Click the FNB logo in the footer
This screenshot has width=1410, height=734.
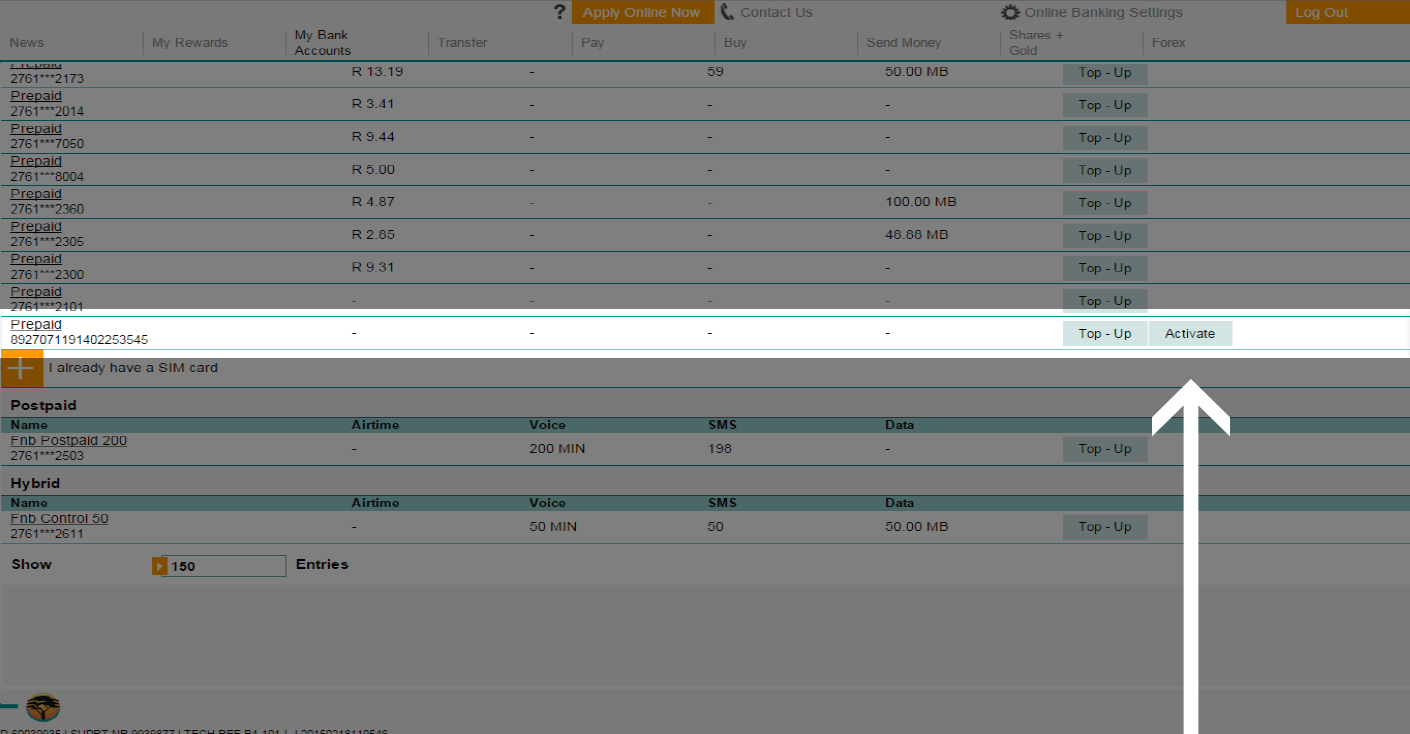click(x=43, y=708)
